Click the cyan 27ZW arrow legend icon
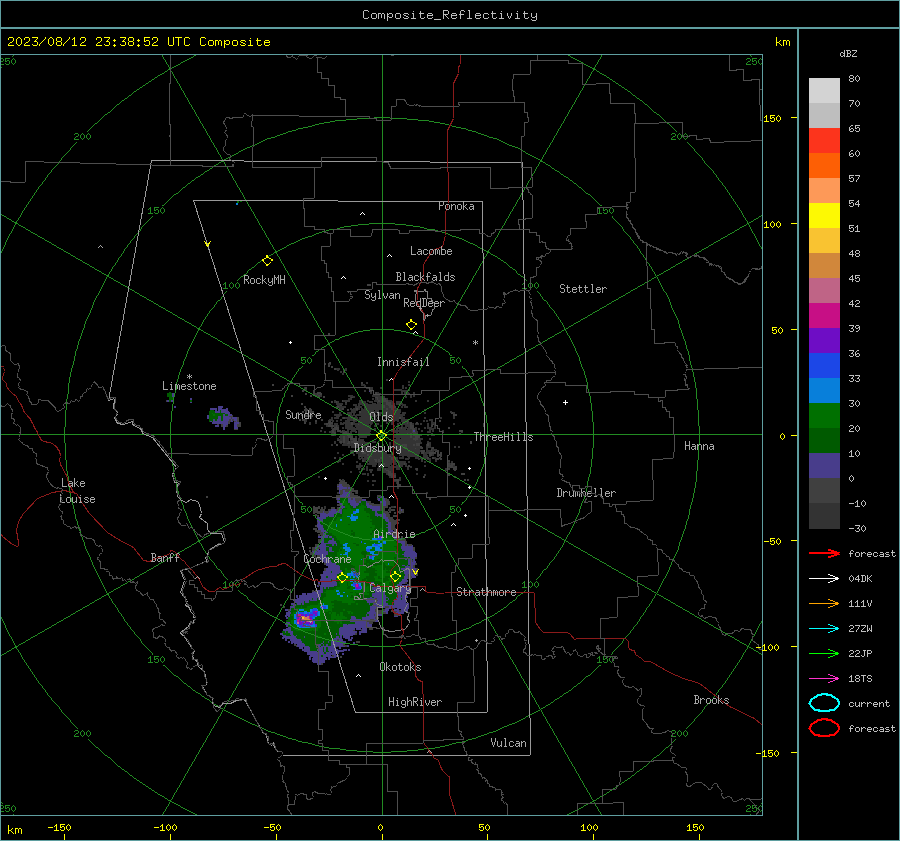Screen dimensions: 900x841 pyautogui.click(x=824, y=629)
